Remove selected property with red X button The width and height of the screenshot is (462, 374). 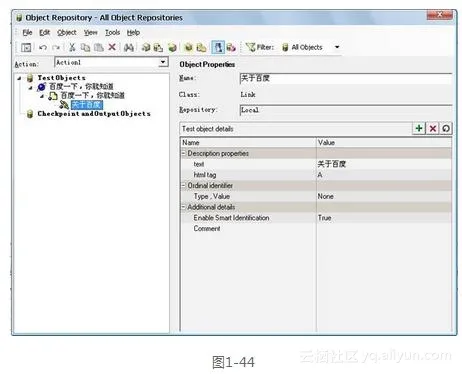[x=433, y=128]
